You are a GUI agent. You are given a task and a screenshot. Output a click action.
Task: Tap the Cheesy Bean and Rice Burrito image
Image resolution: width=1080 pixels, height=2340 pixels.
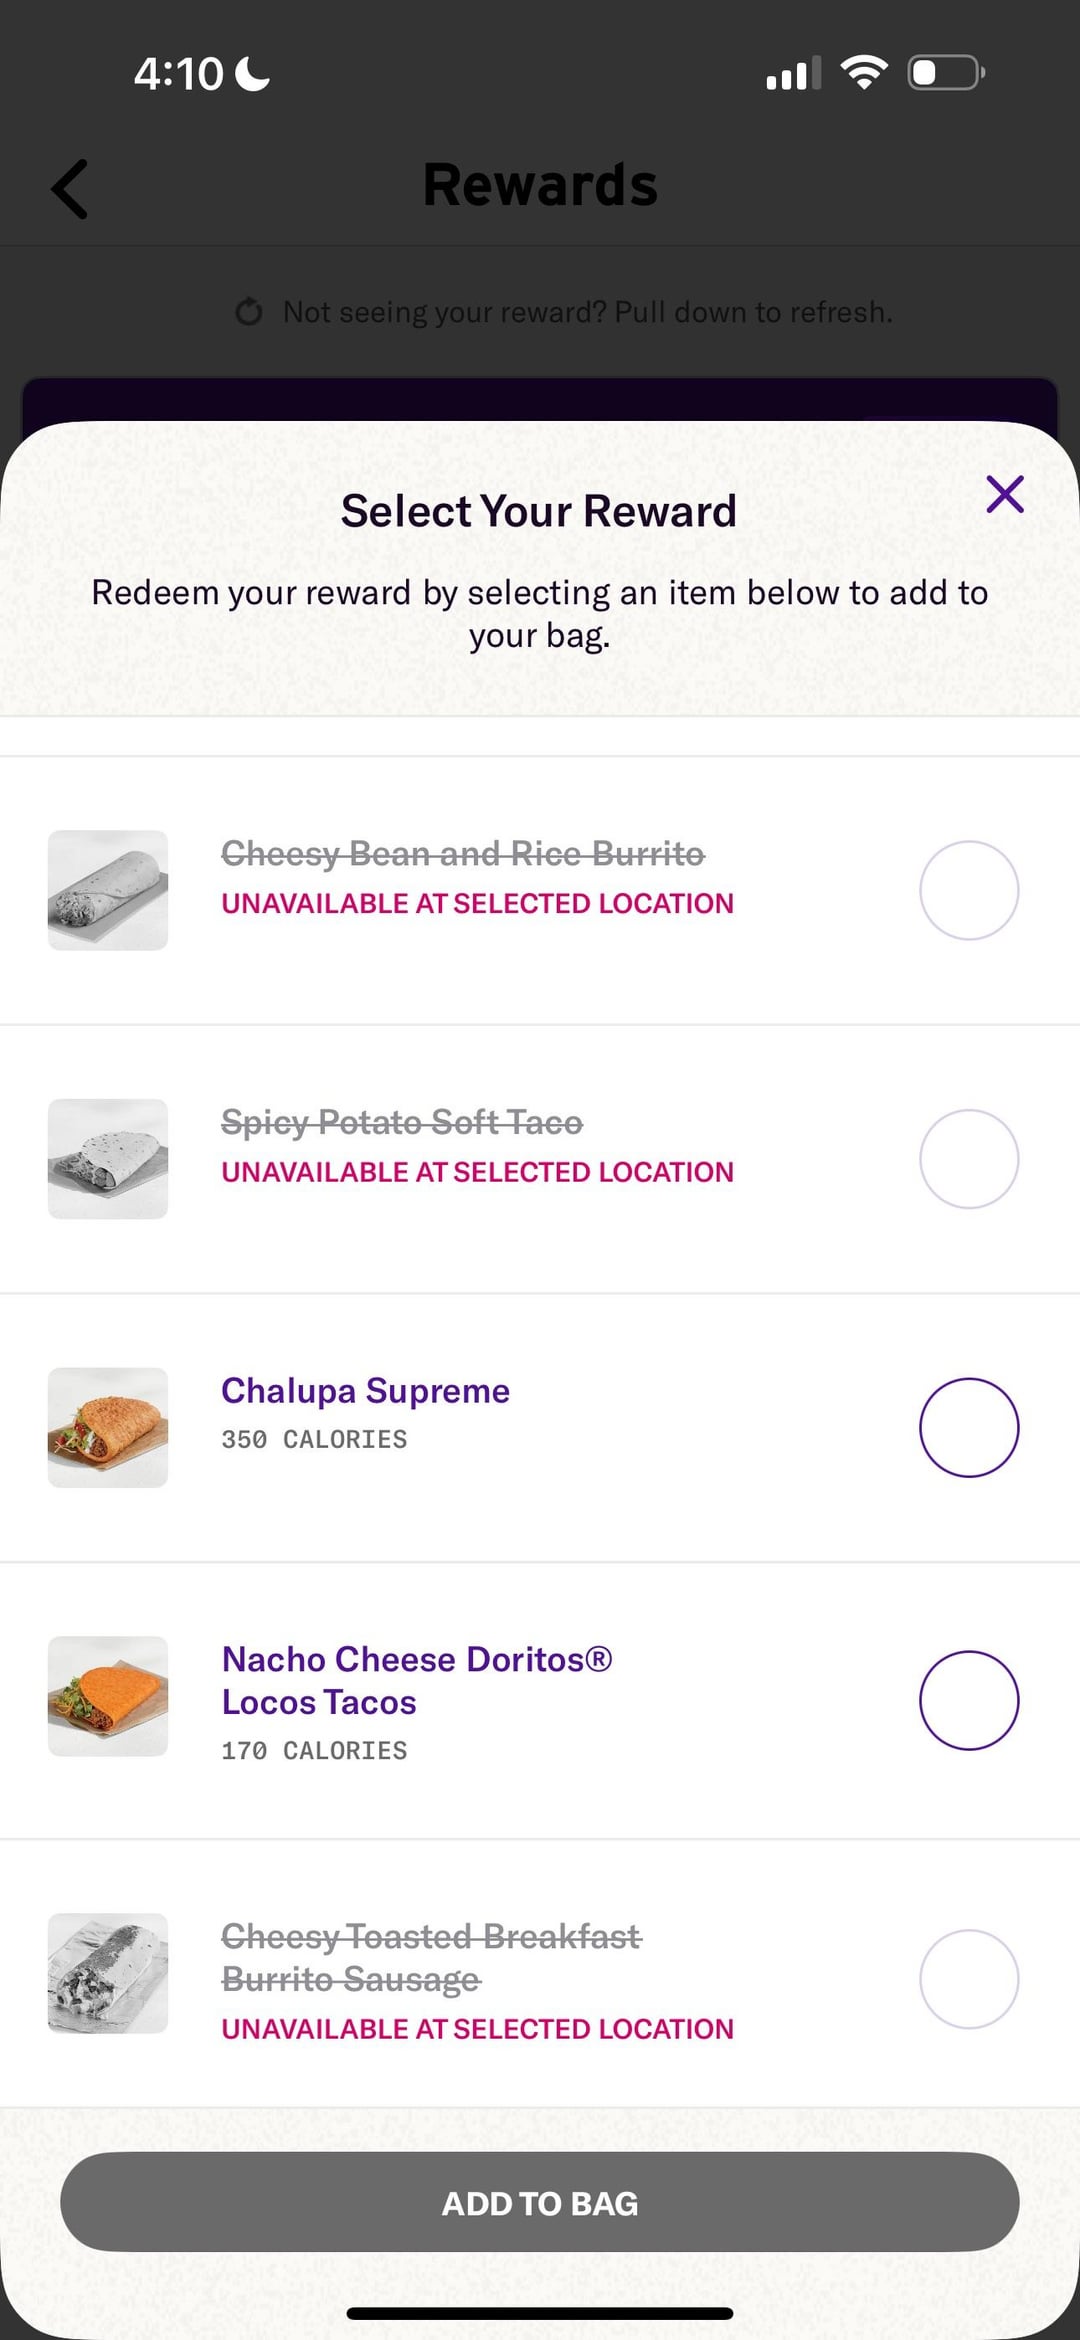(x=108, y=890)
